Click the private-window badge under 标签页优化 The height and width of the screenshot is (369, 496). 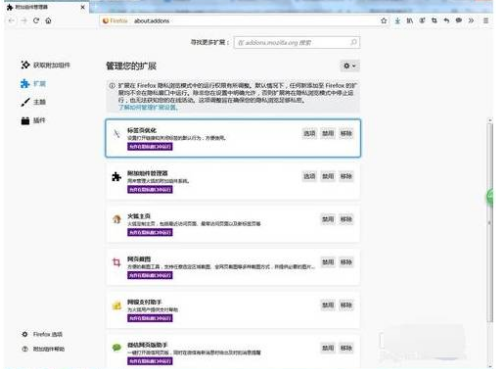[x=150, y=147]
